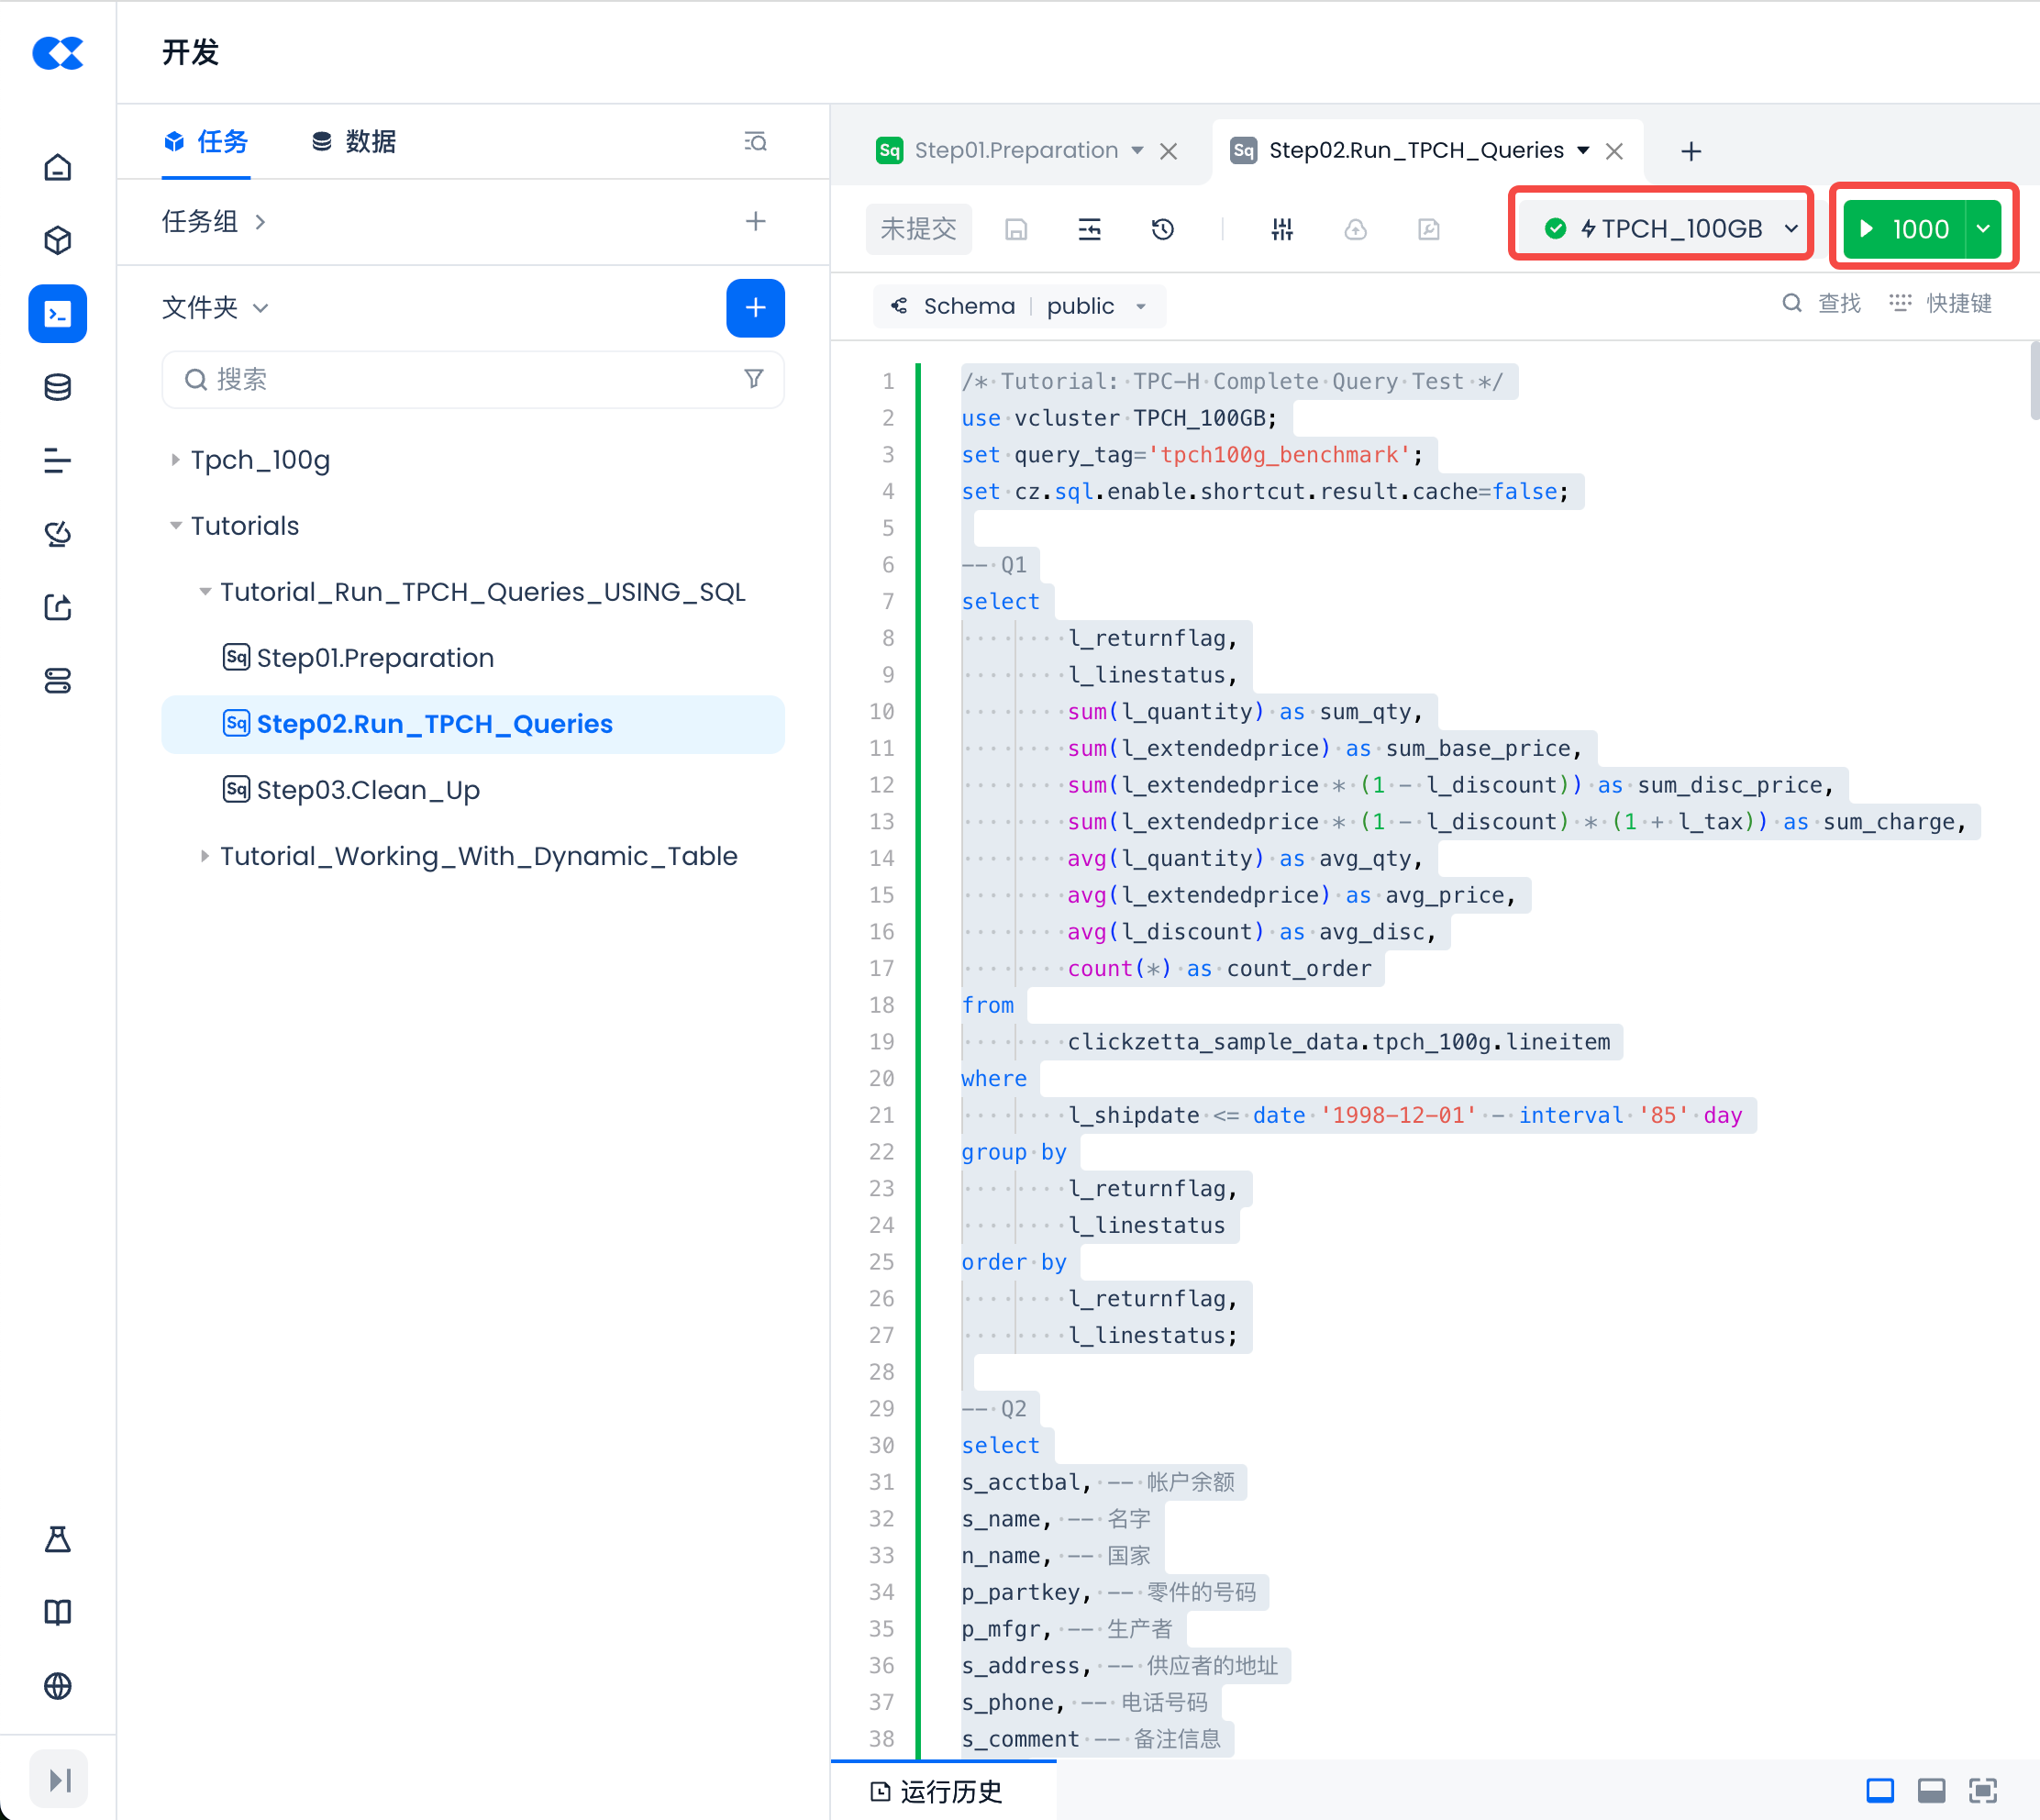Switch to Step01.Preparation editor tab
This screenshot has width=2040, height=1820.
click(1010, 151)
